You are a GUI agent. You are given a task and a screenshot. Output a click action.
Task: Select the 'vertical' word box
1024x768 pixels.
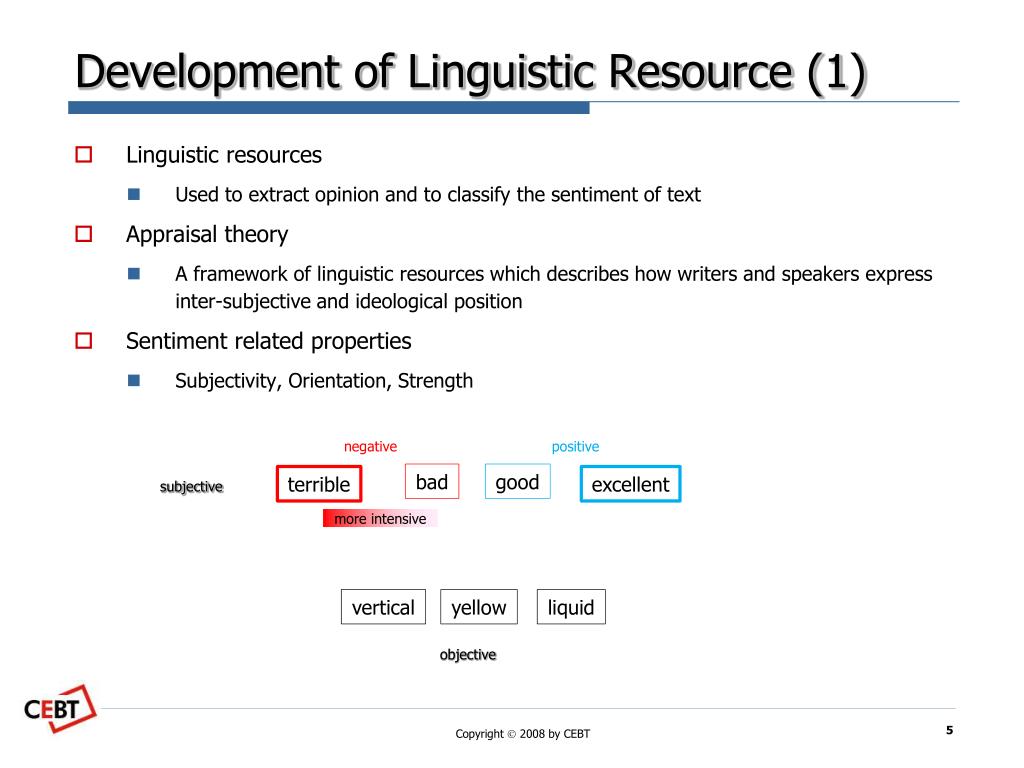click(383, 607)
